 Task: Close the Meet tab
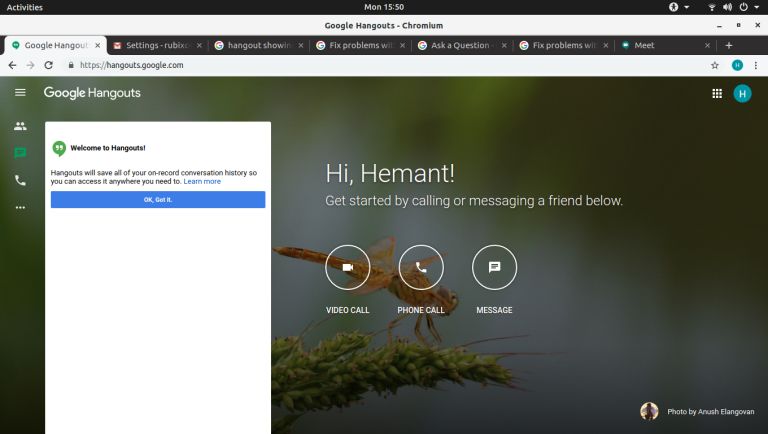[x=707, y=45]
